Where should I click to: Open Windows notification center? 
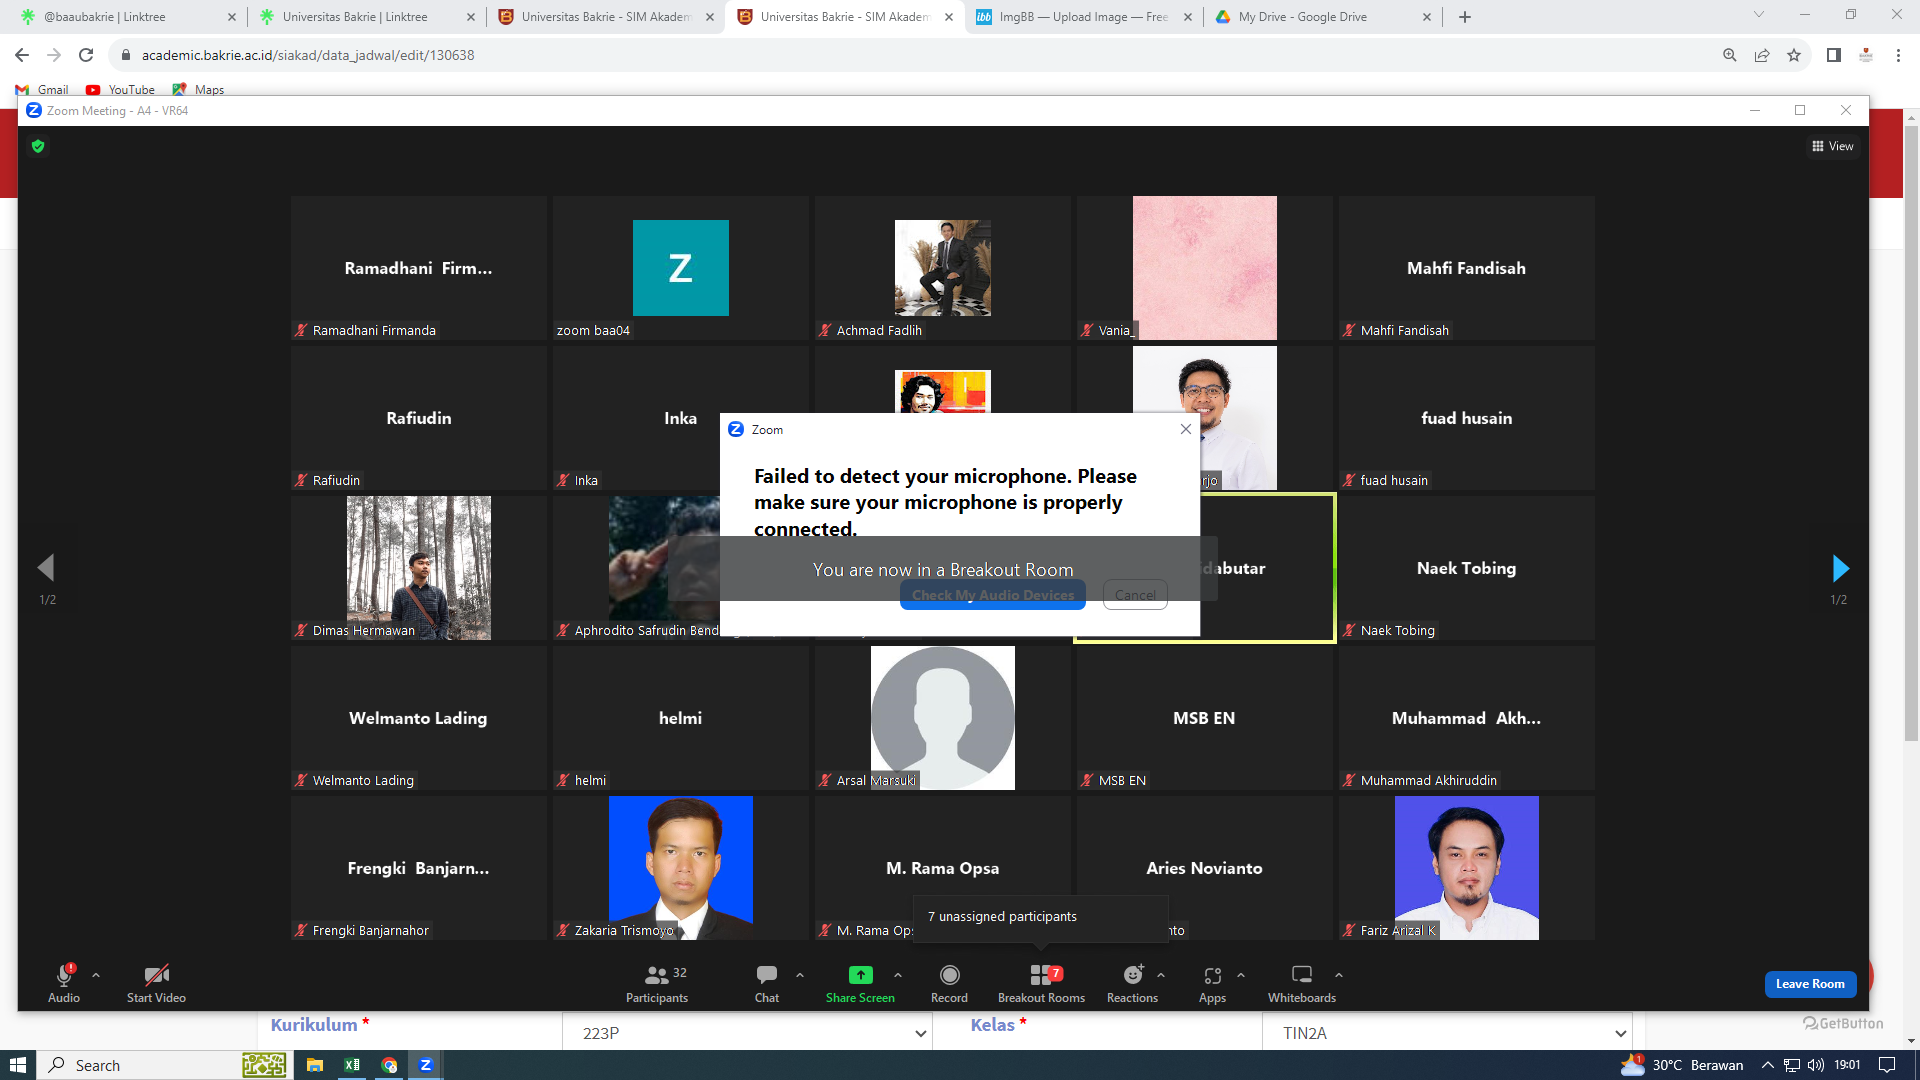pyautogui.click(x=1887, y=1065)
